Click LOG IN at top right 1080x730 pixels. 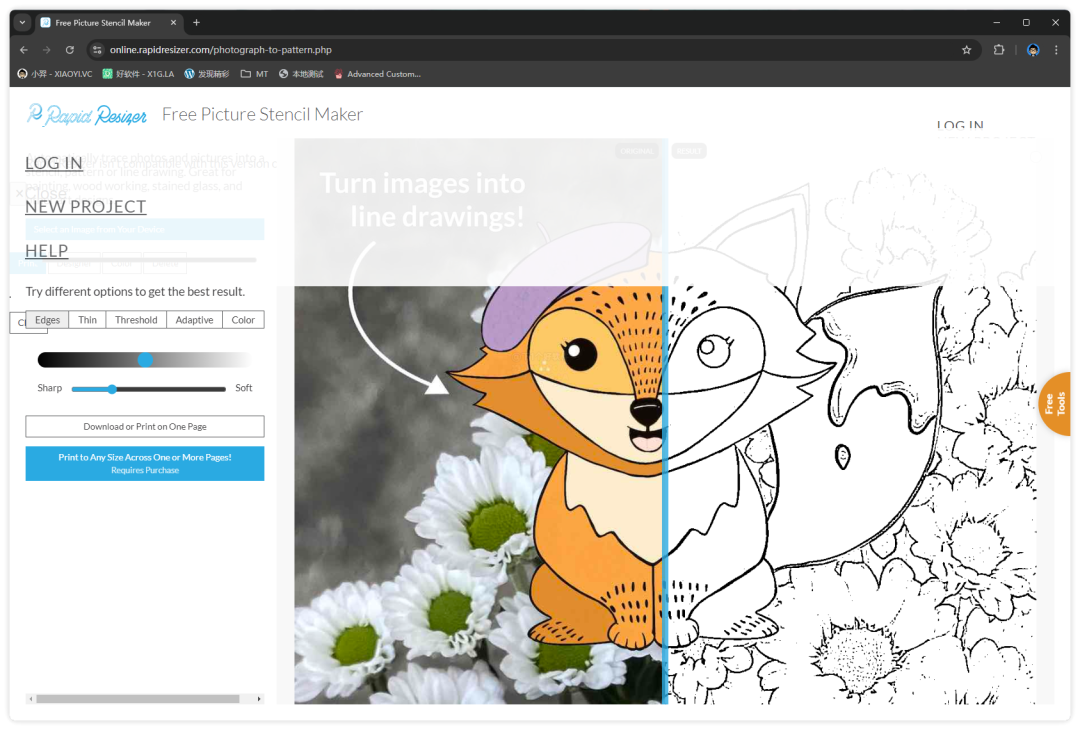coord(959,125)
